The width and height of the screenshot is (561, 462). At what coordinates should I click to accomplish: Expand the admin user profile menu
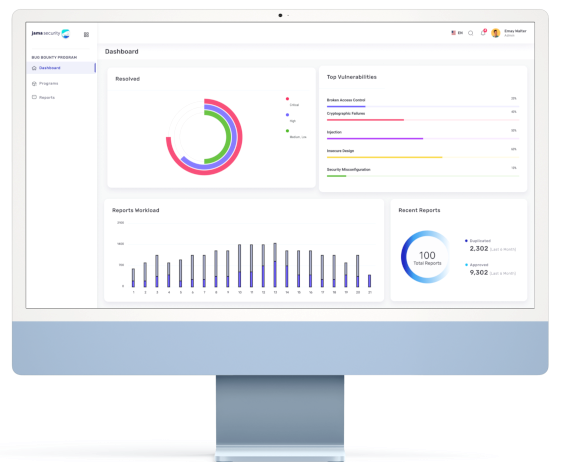(515, 33)
